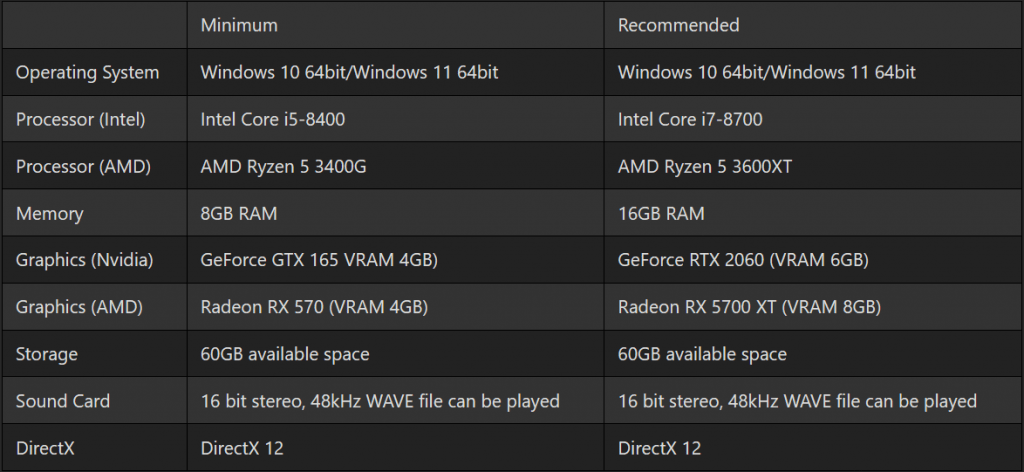Click the Intel Core i5-8400 cell

[x=273, y=119]
